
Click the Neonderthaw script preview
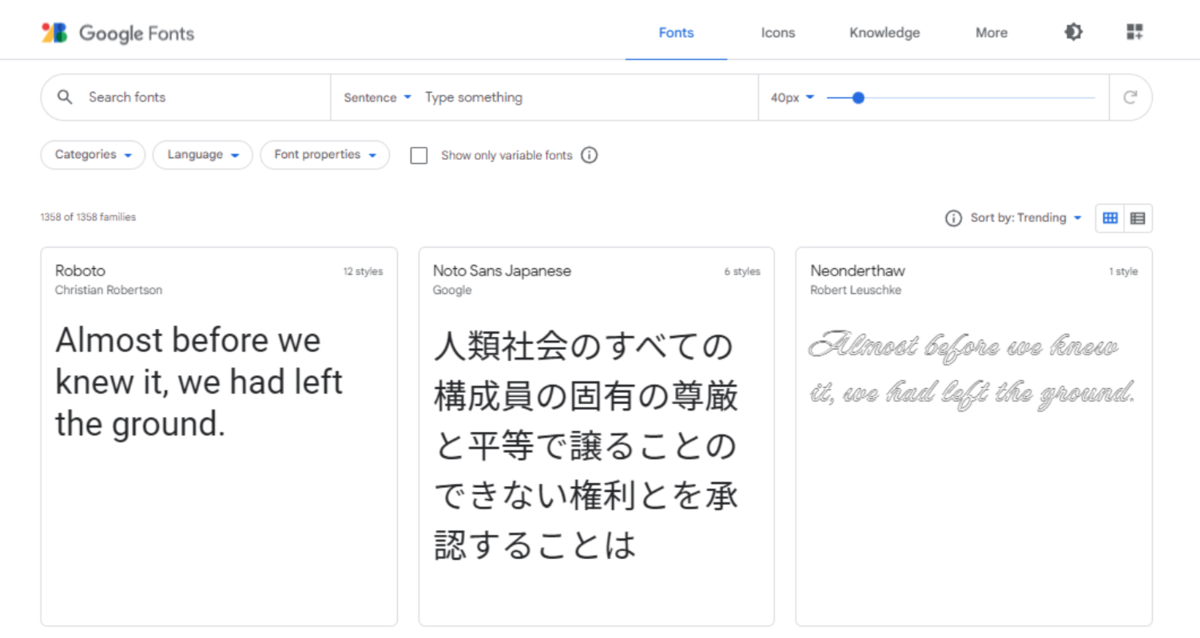(x=972, y=369)
